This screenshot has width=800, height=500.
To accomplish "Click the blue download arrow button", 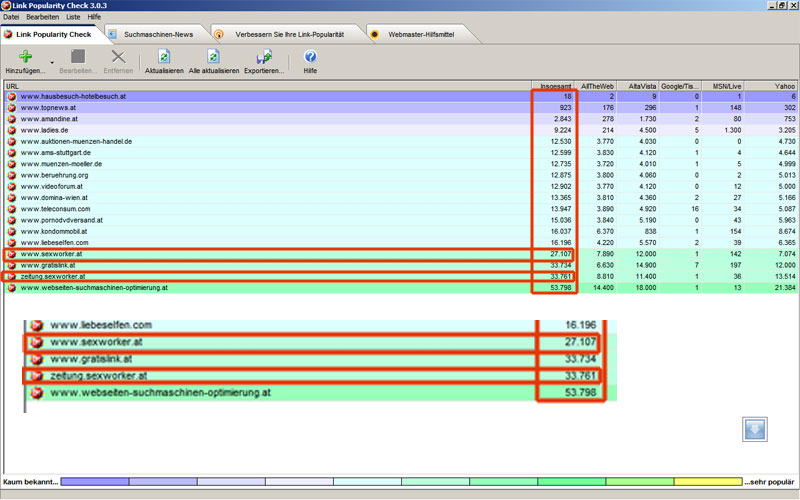I will [x=755, y=429].
